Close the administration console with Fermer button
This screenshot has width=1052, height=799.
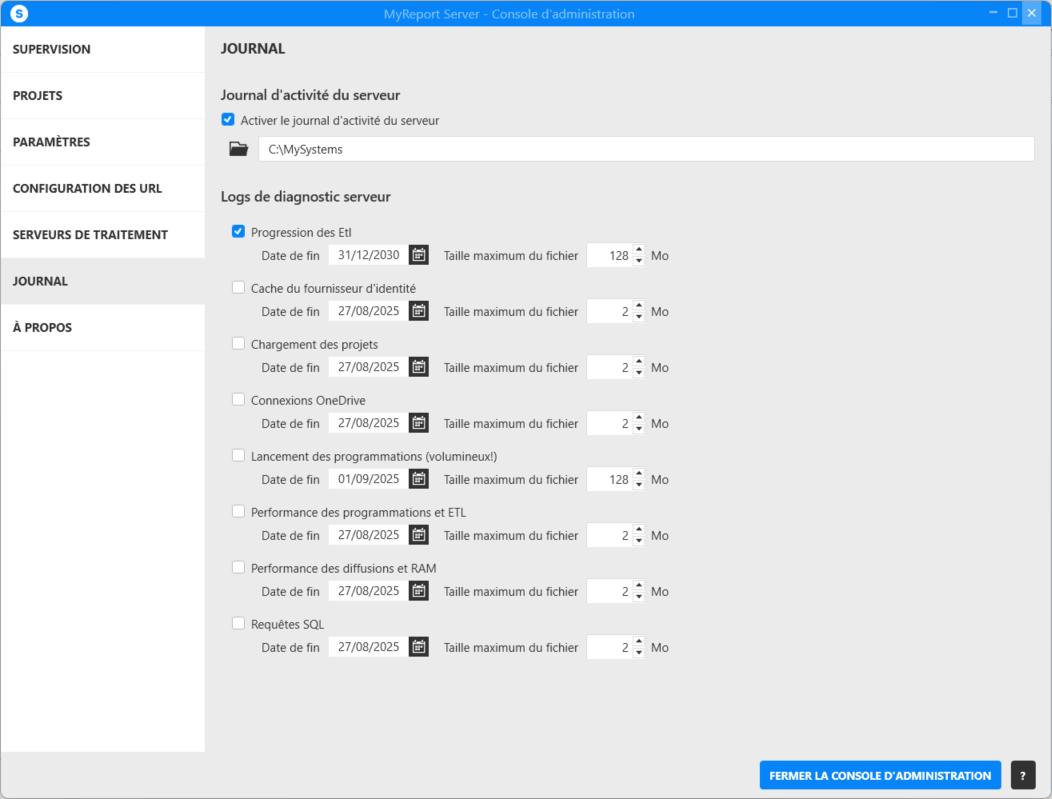click(879, 775)
